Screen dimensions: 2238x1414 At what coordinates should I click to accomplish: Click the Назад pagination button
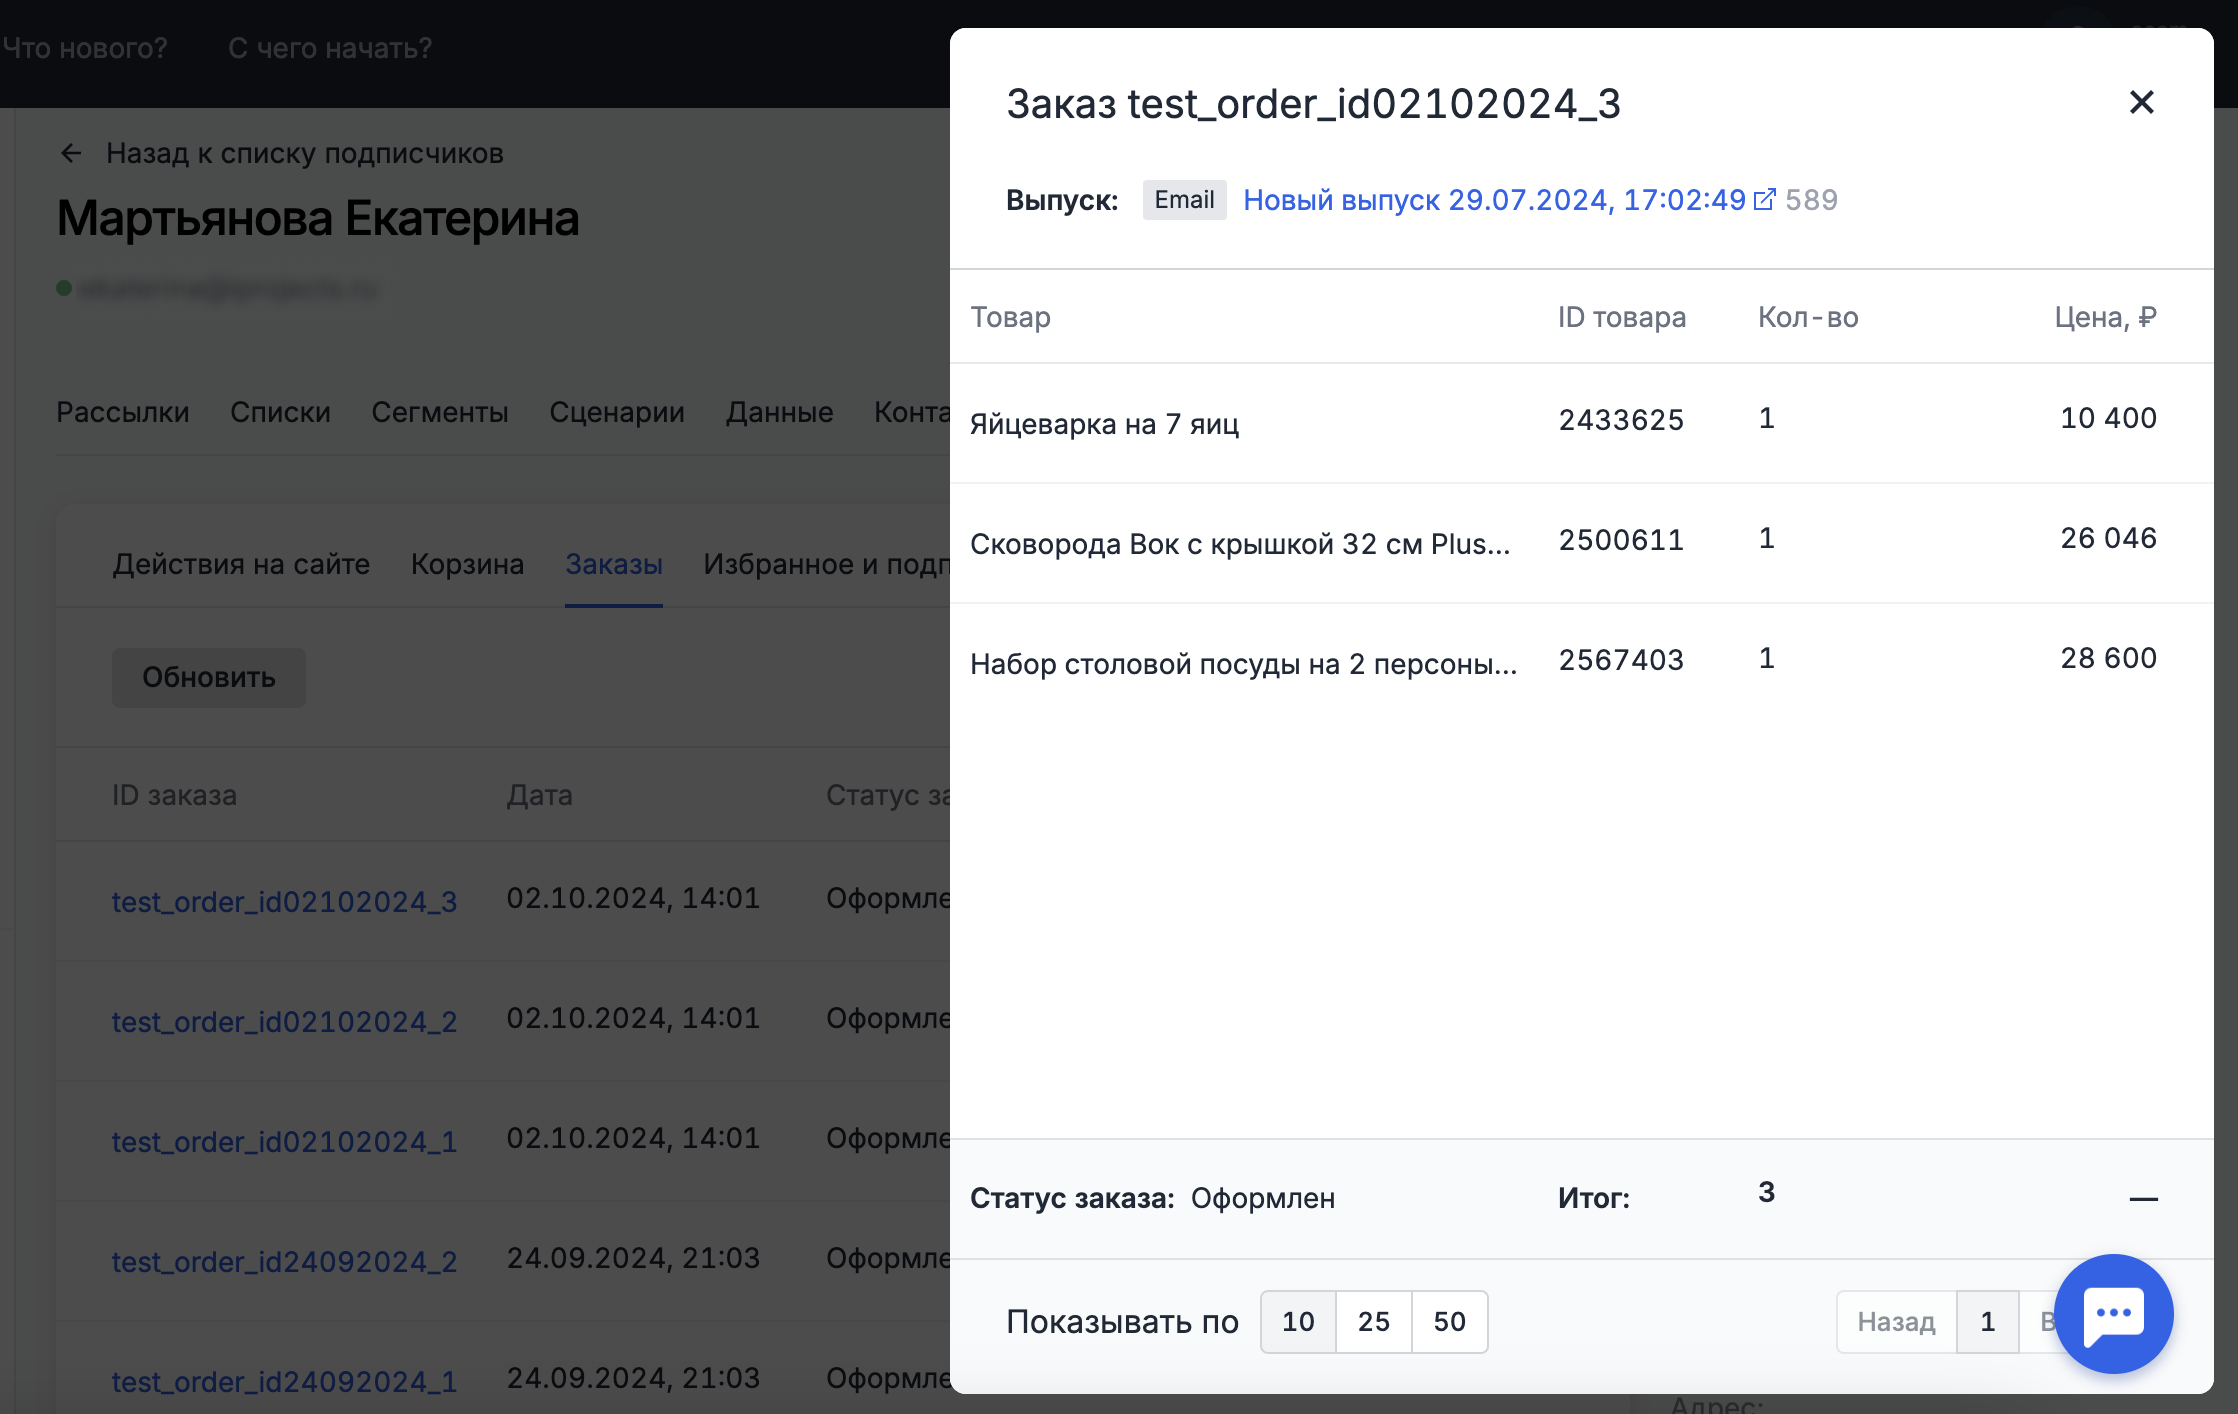pos(1896,1322)
